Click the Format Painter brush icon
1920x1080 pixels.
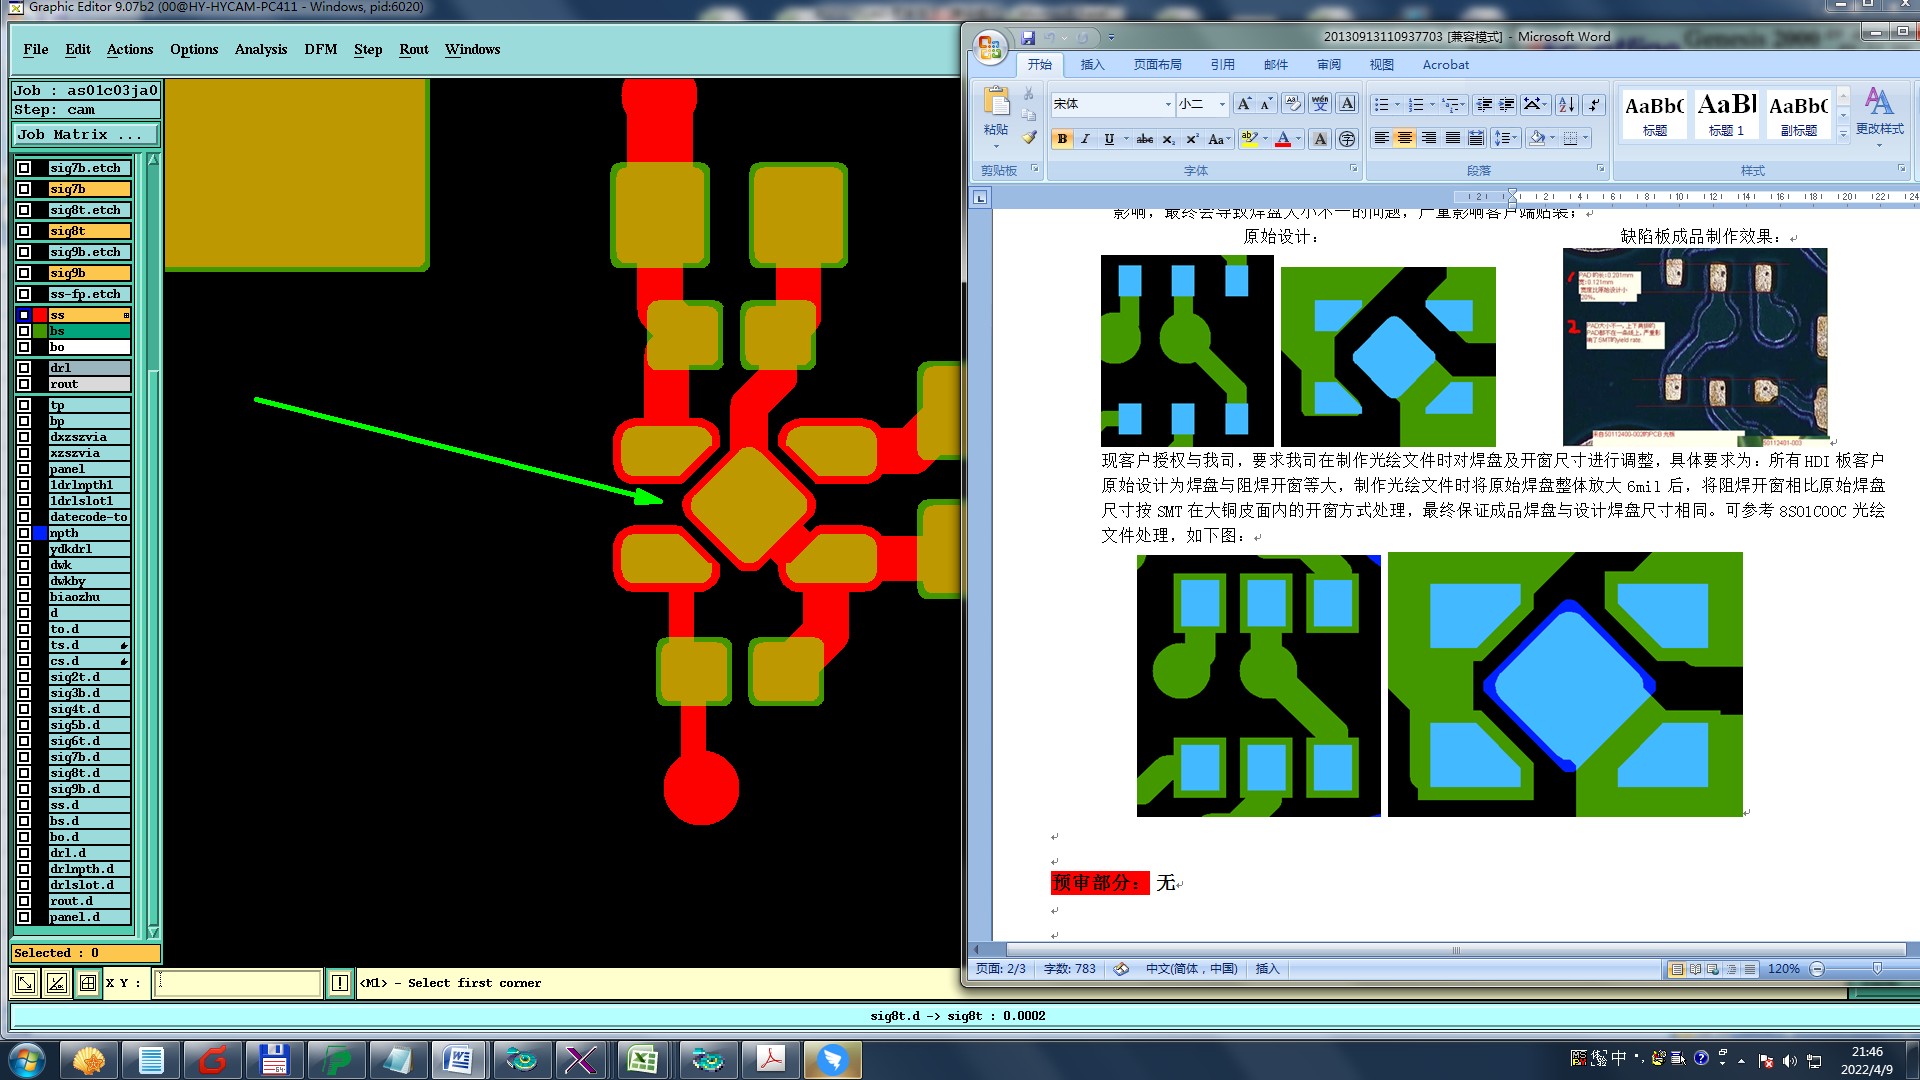click(1029, 138)
